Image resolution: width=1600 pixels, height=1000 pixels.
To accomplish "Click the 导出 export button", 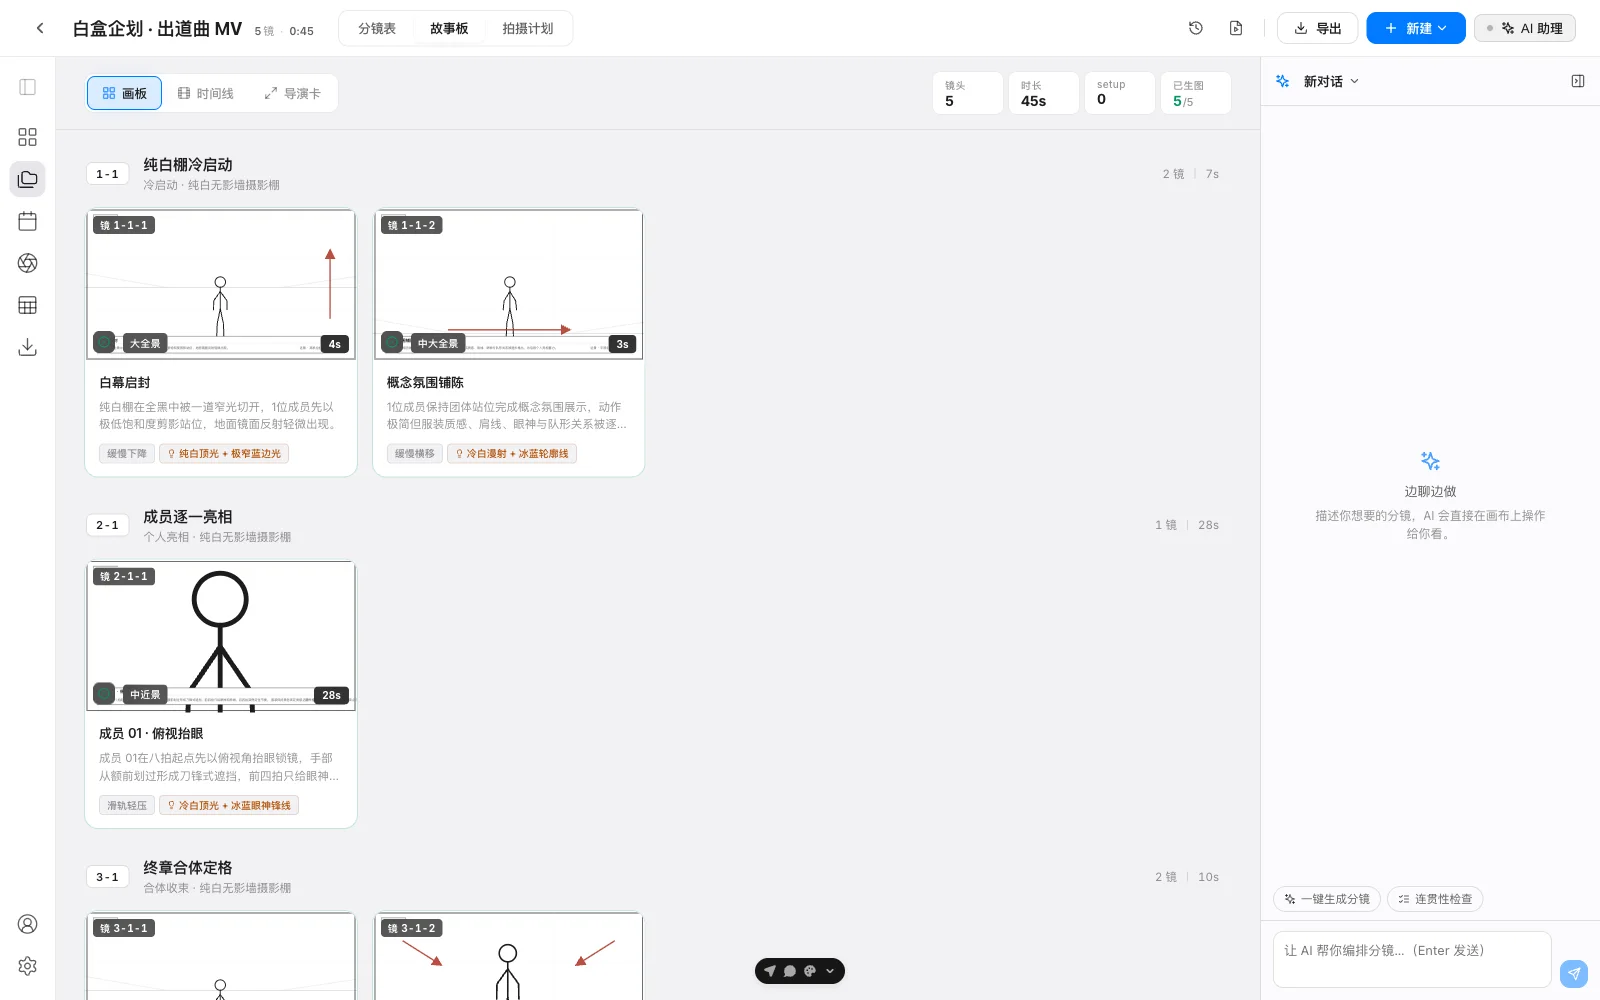I will (x=1318, y=28).
